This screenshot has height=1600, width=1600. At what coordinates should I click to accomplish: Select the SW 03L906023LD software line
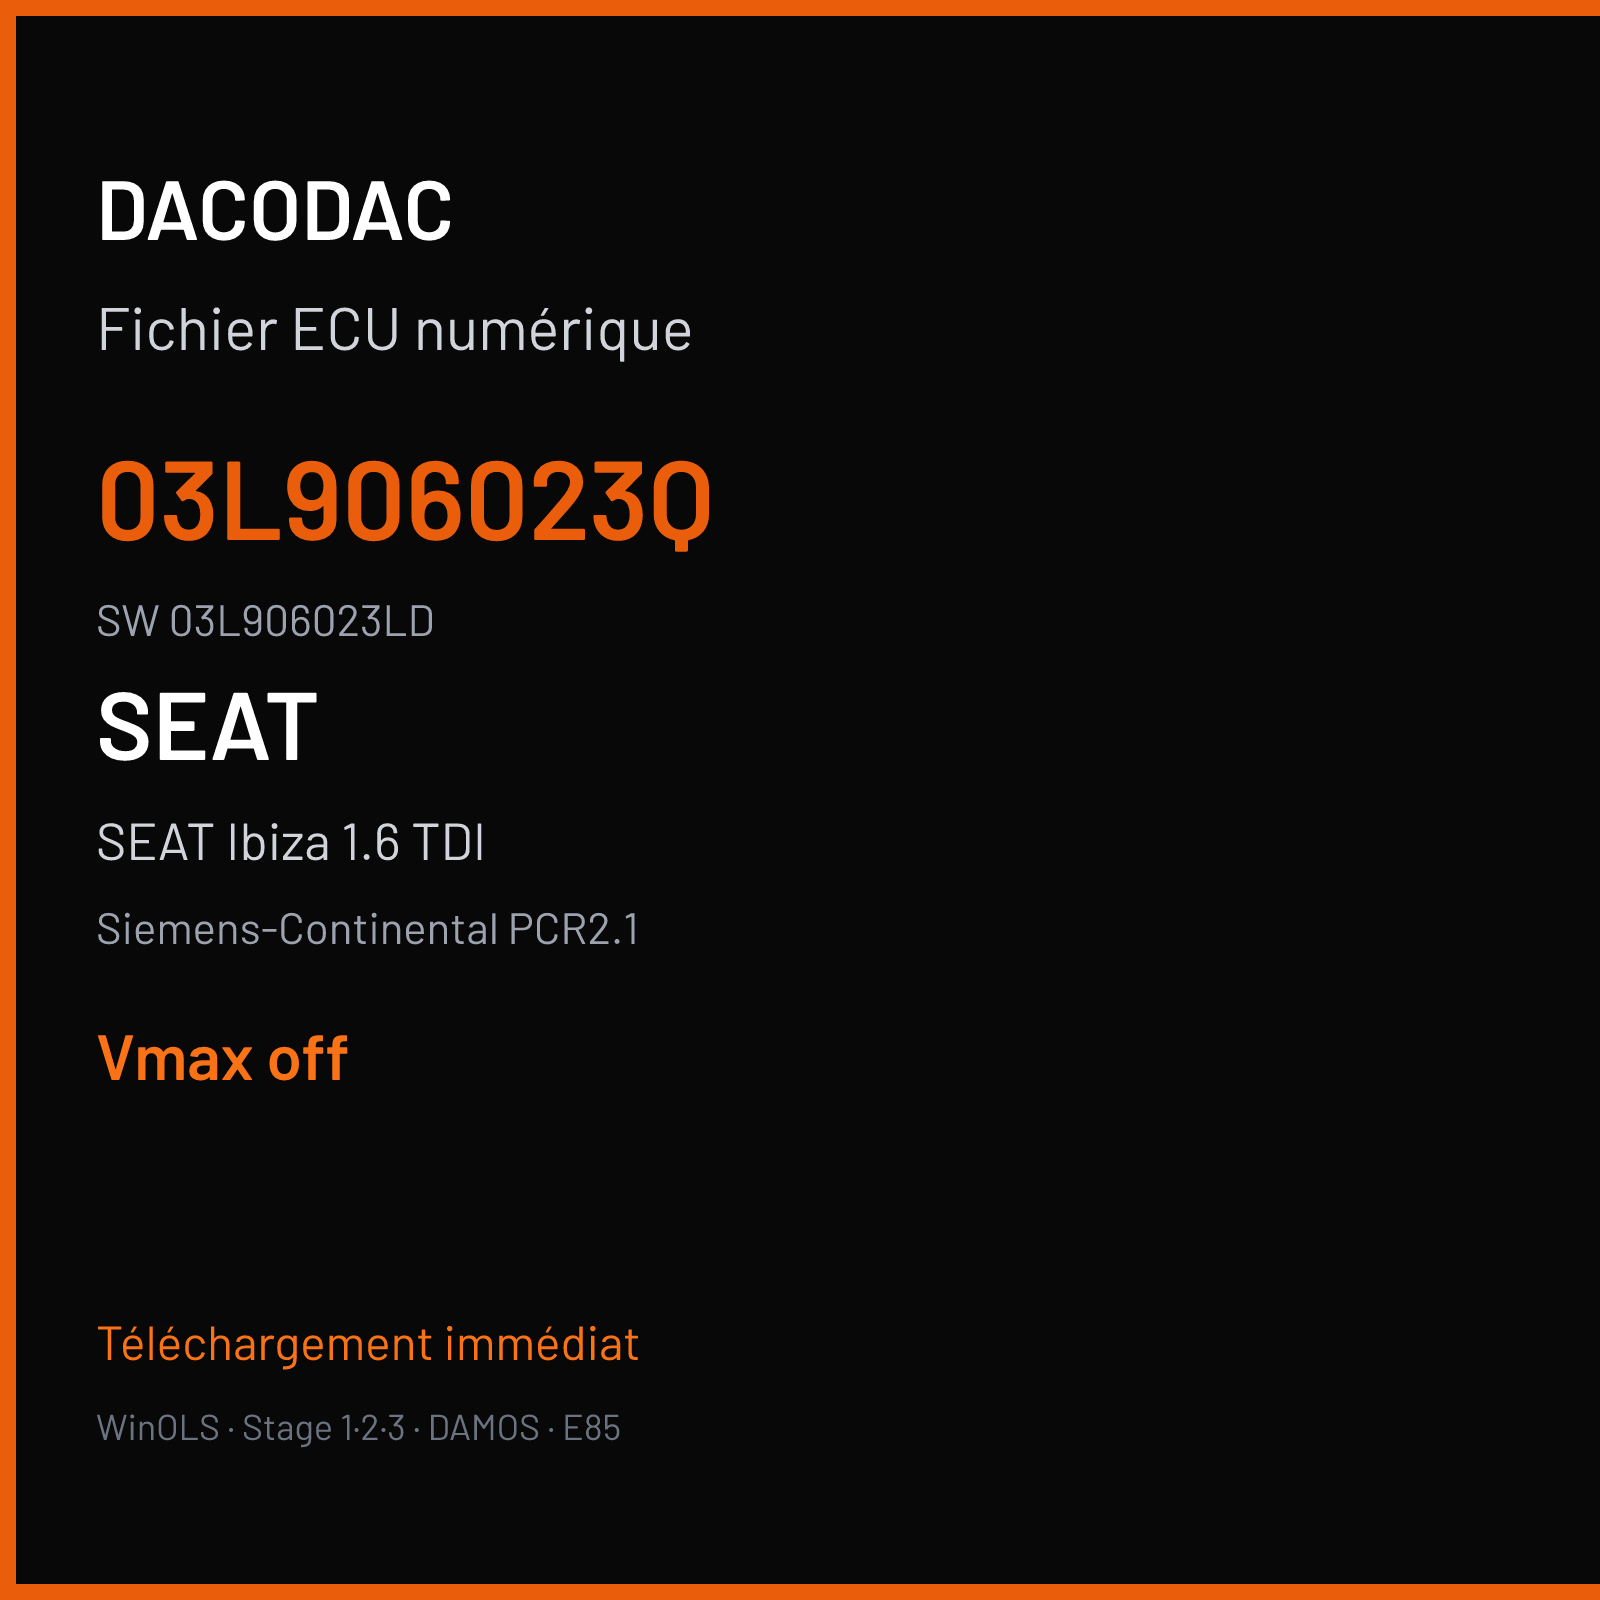click(265, 621)
